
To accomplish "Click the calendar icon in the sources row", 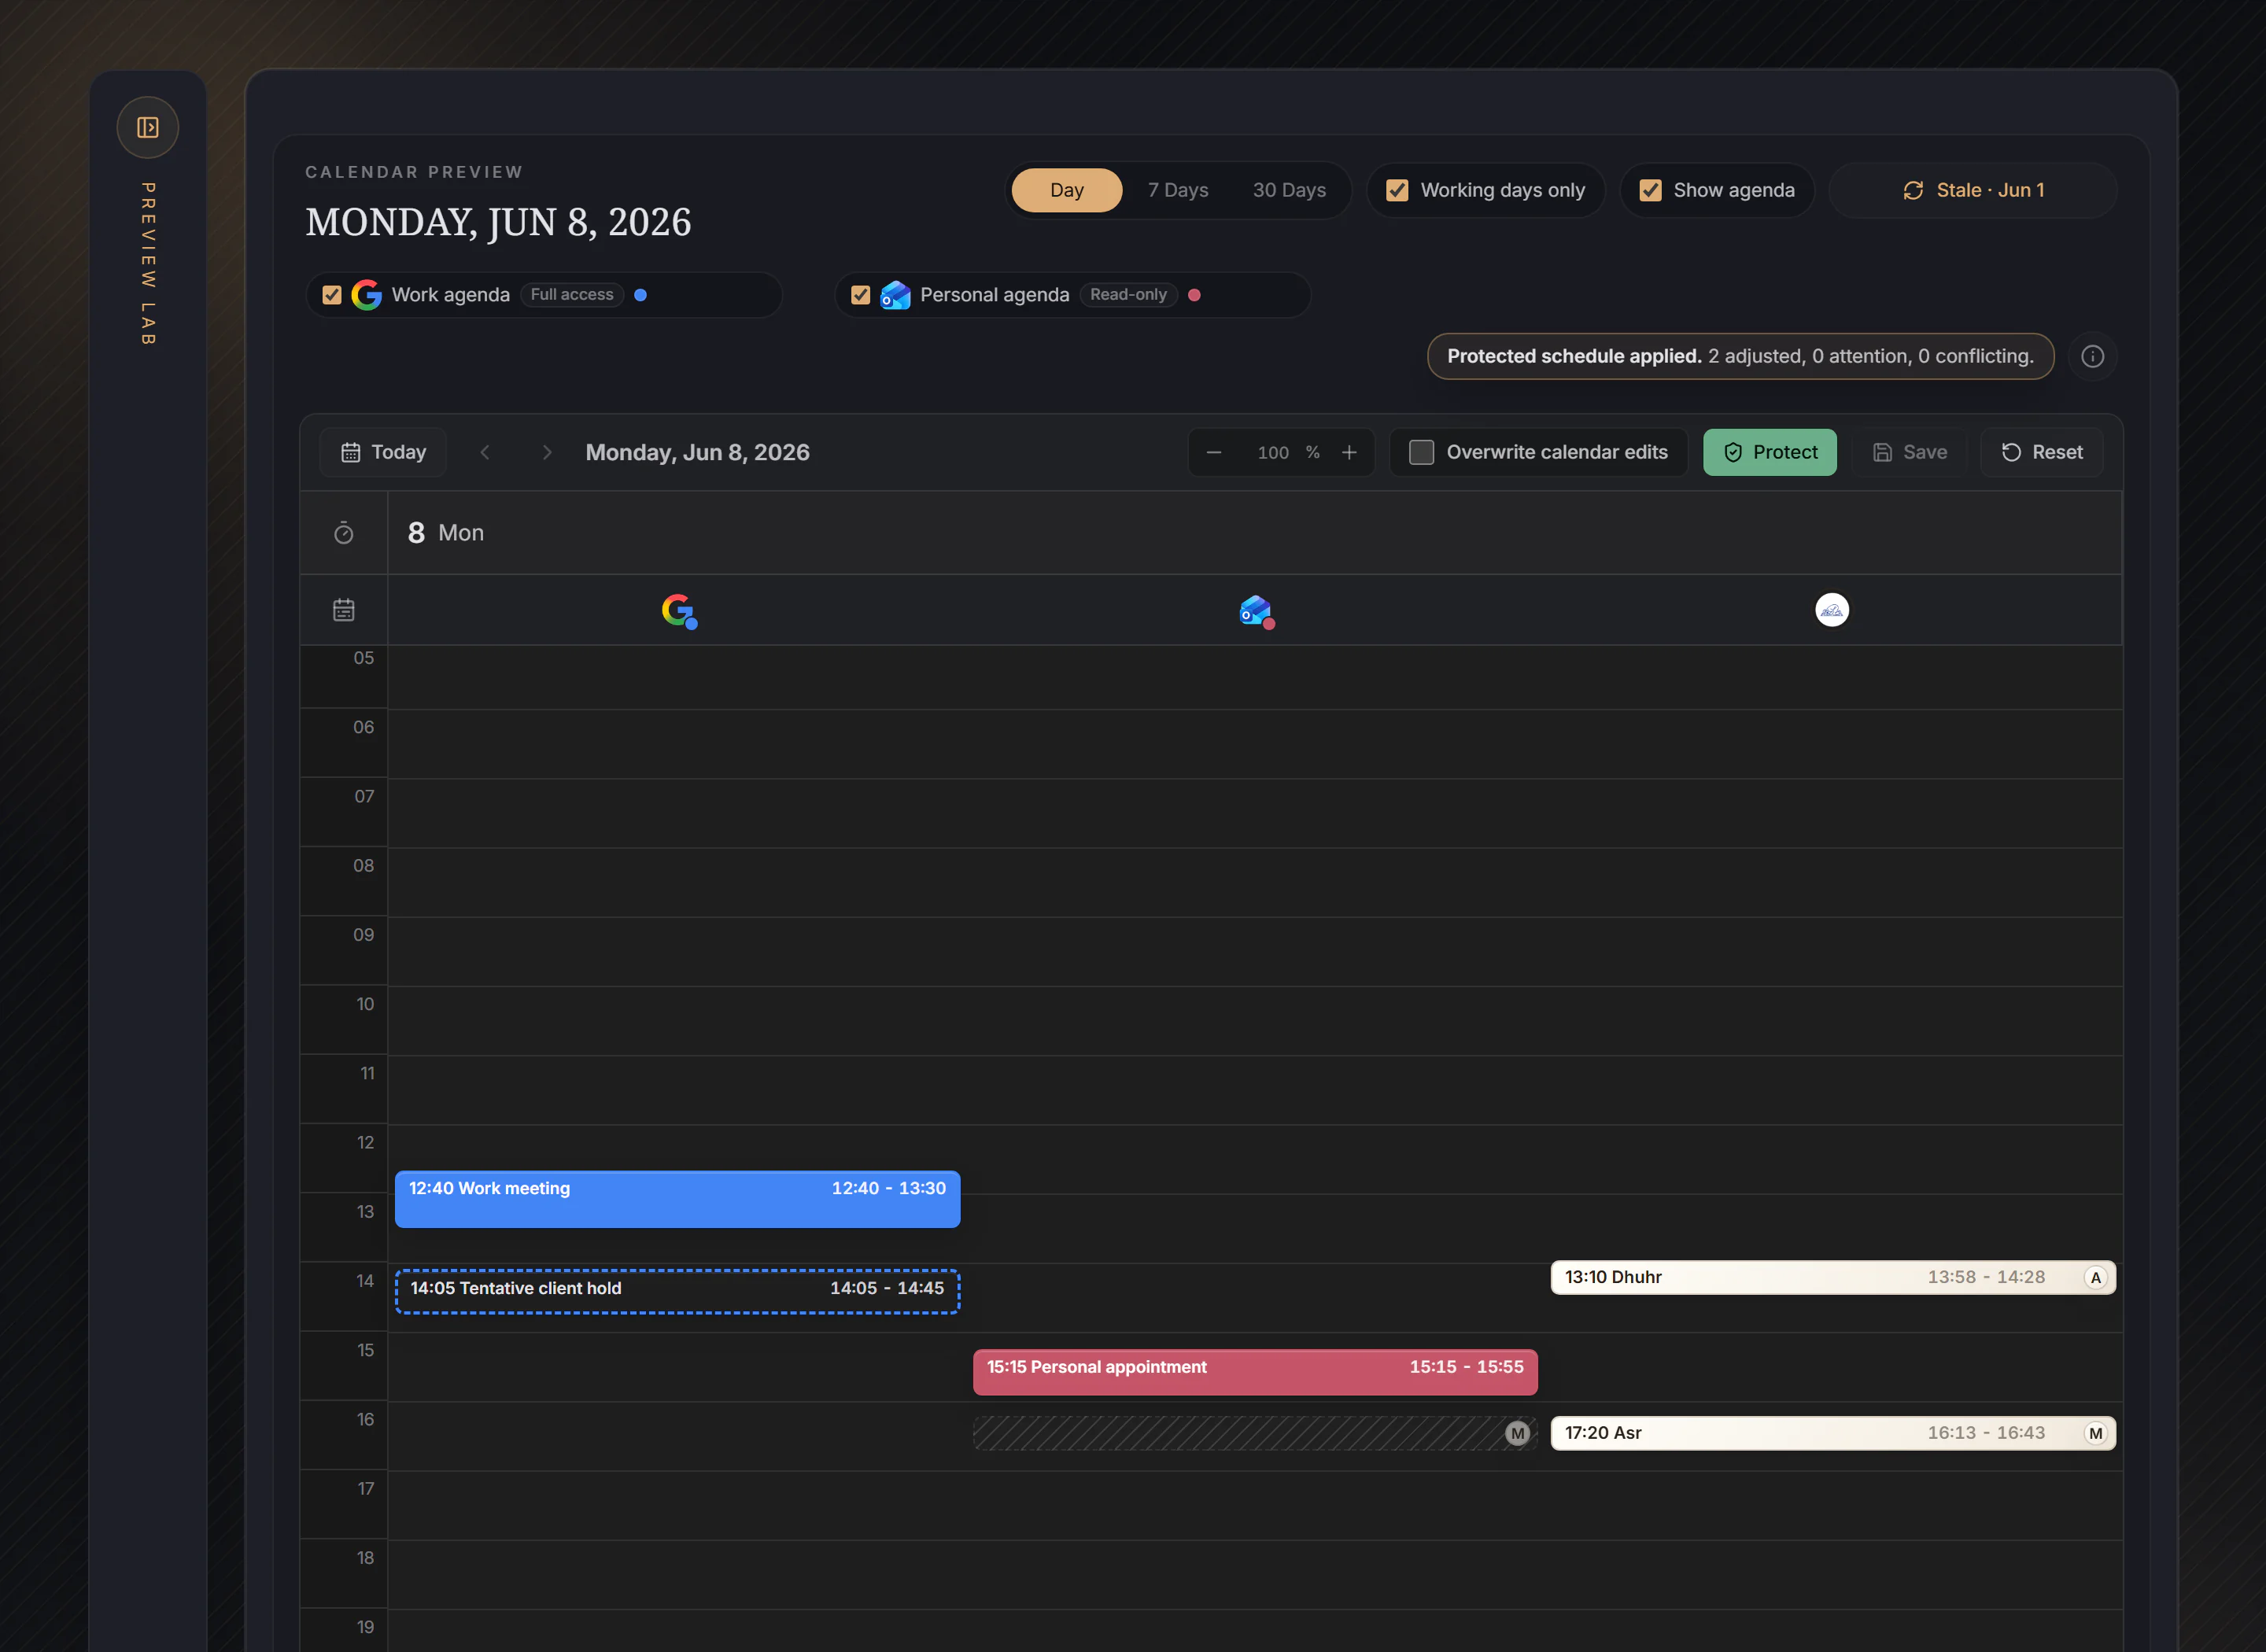I will (344, 610).
